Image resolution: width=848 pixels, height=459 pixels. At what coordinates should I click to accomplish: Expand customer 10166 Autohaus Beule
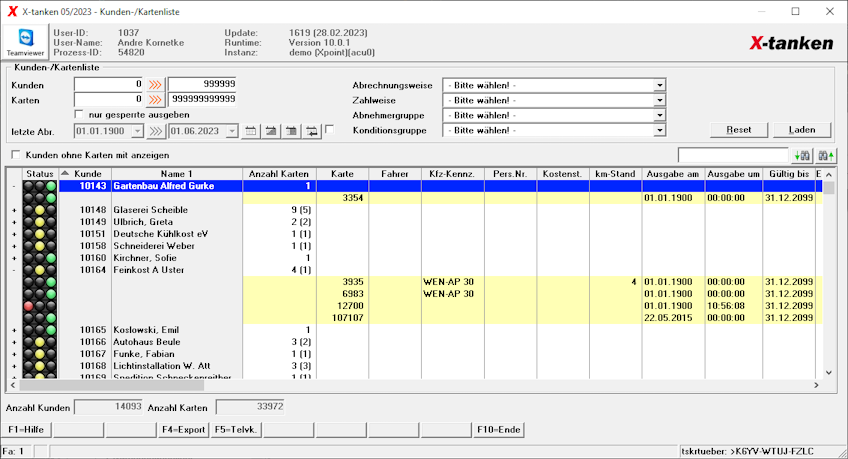(x=14, y=342)
